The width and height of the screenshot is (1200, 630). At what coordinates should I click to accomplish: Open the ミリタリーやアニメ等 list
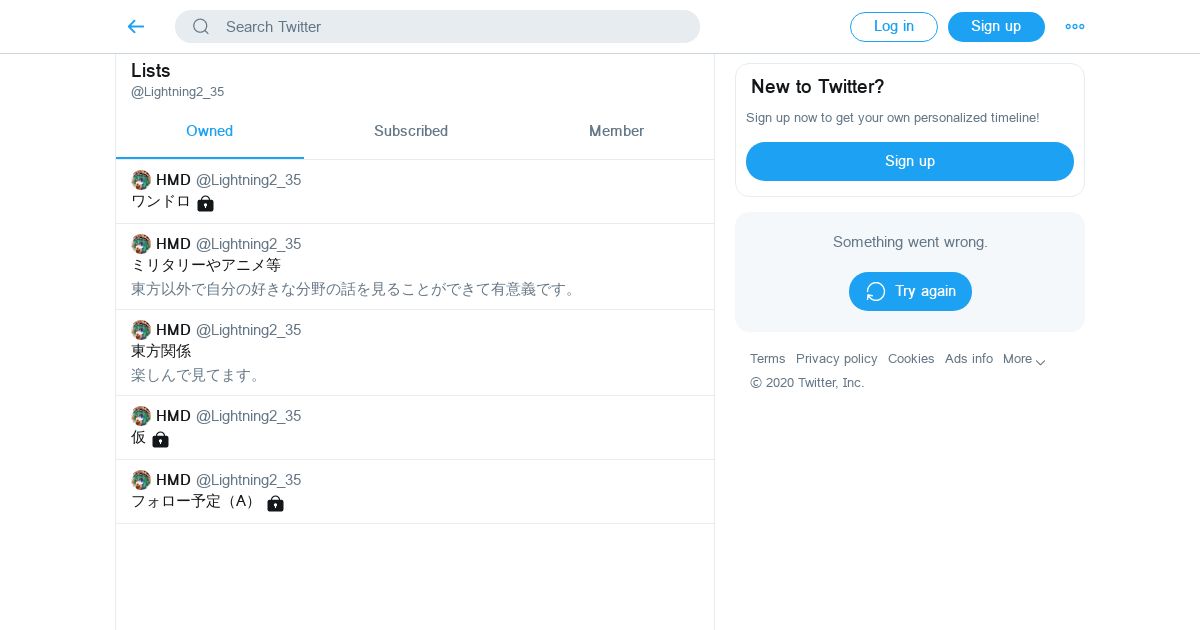click(415, 267)
